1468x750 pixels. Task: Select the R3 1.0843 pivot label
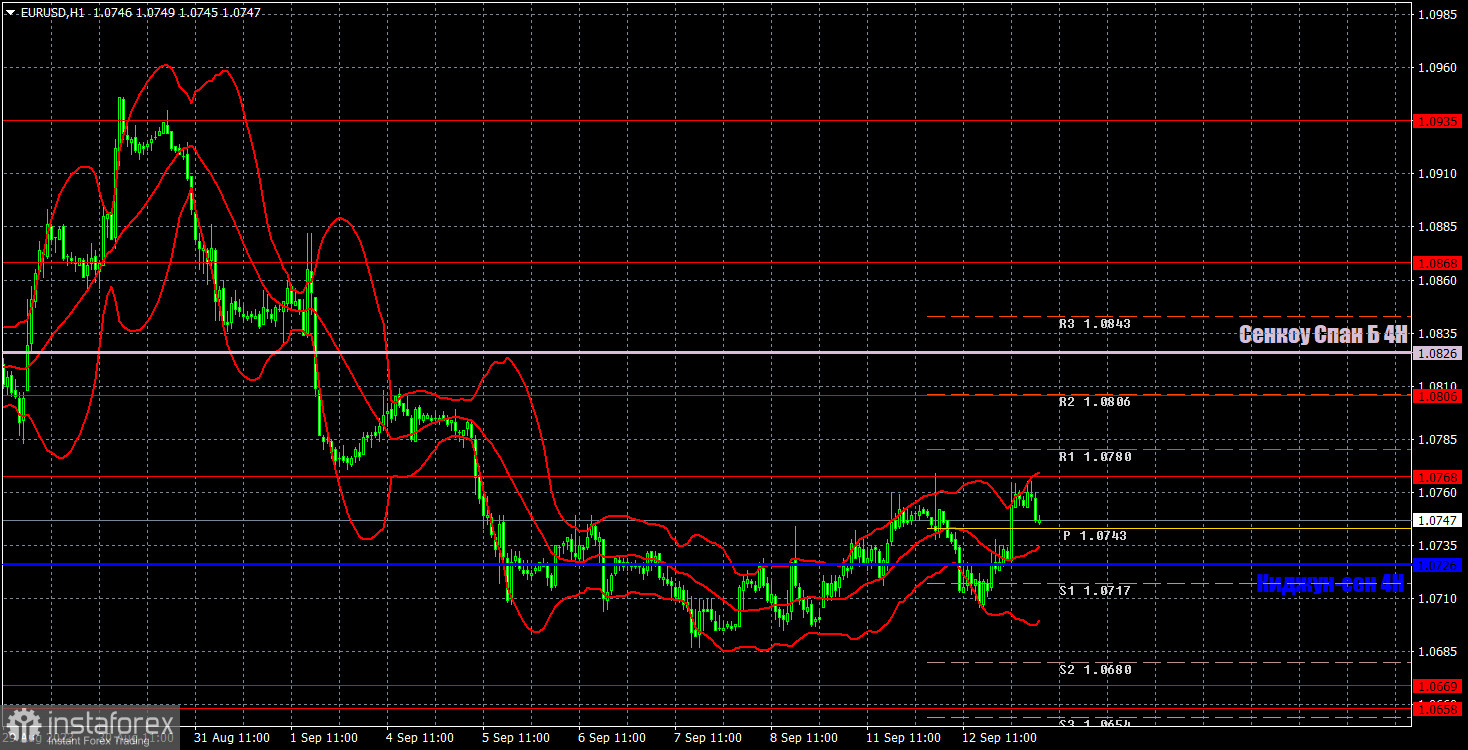click(x=1095, y=324)
